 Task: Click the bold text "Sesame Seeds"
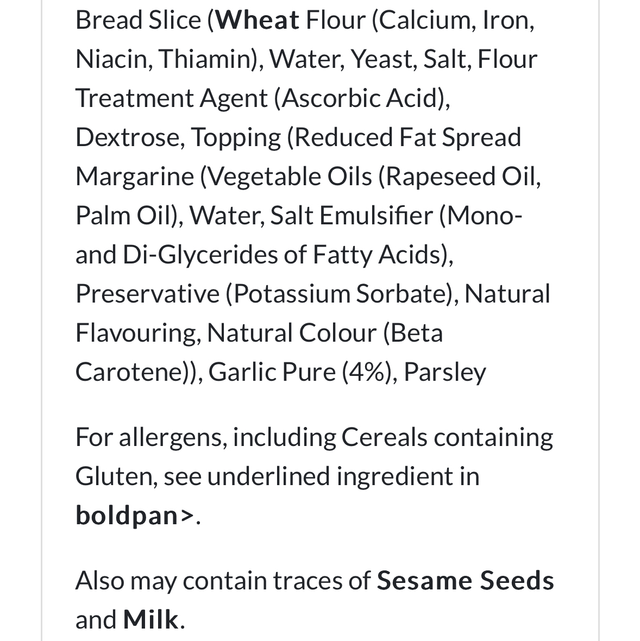pyautogui.click(x=465, y=581)
